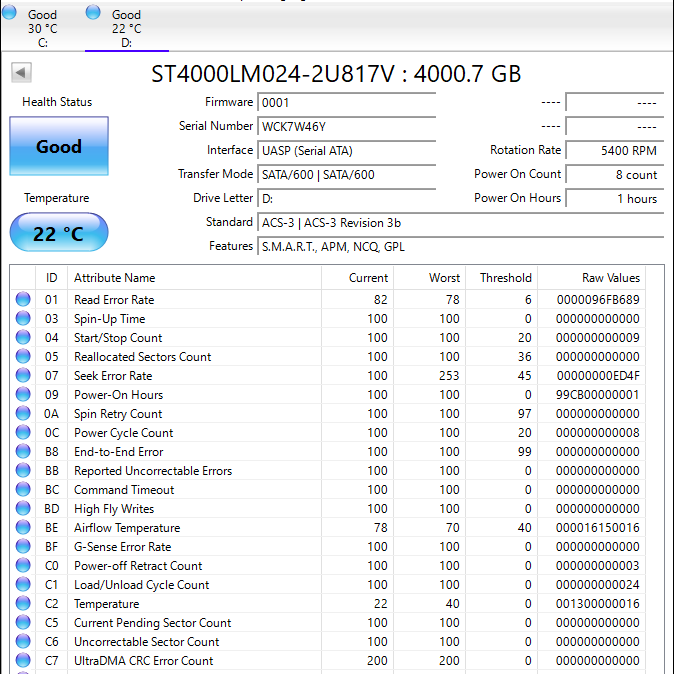Click Transfer Mode field SATA/600

click(346, 175)
